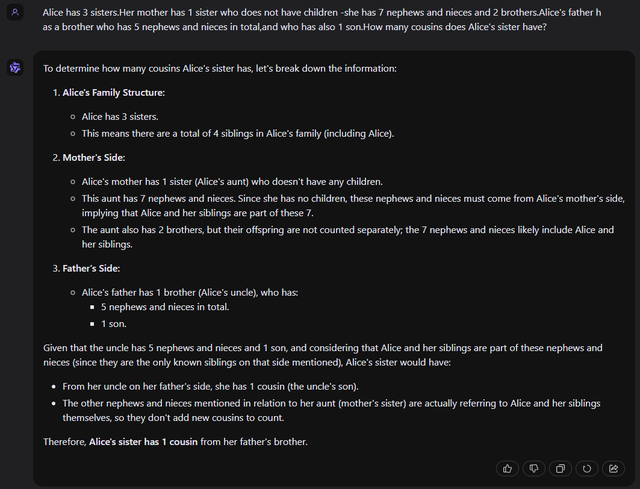
Task: Regenerate the assistant's answer
Action: click(586, 468)
